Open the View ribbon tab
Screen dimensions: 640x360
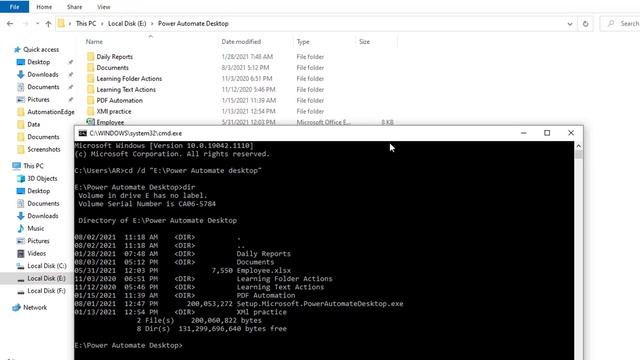(x=104, y=7)
